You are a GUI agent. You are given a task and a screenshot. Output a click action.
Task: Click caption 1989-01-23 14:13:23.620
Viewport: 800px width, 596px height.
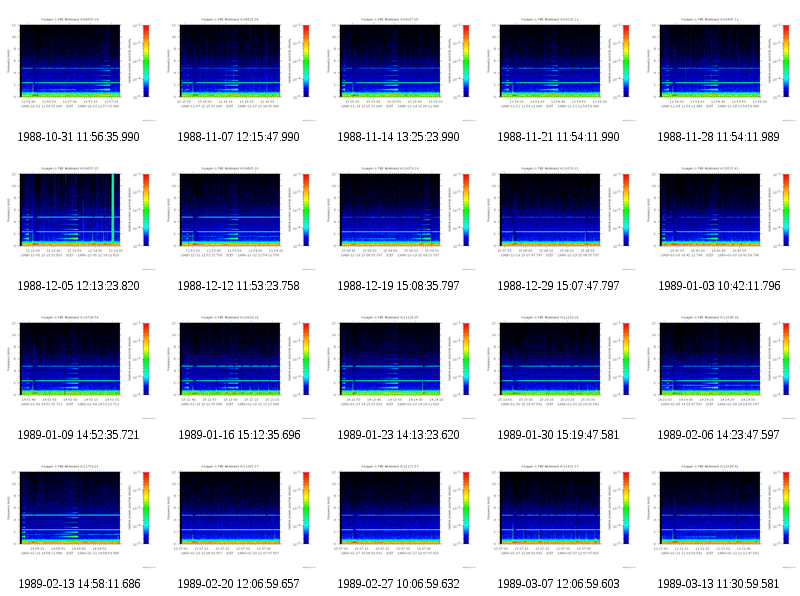[x=398, y=435]
